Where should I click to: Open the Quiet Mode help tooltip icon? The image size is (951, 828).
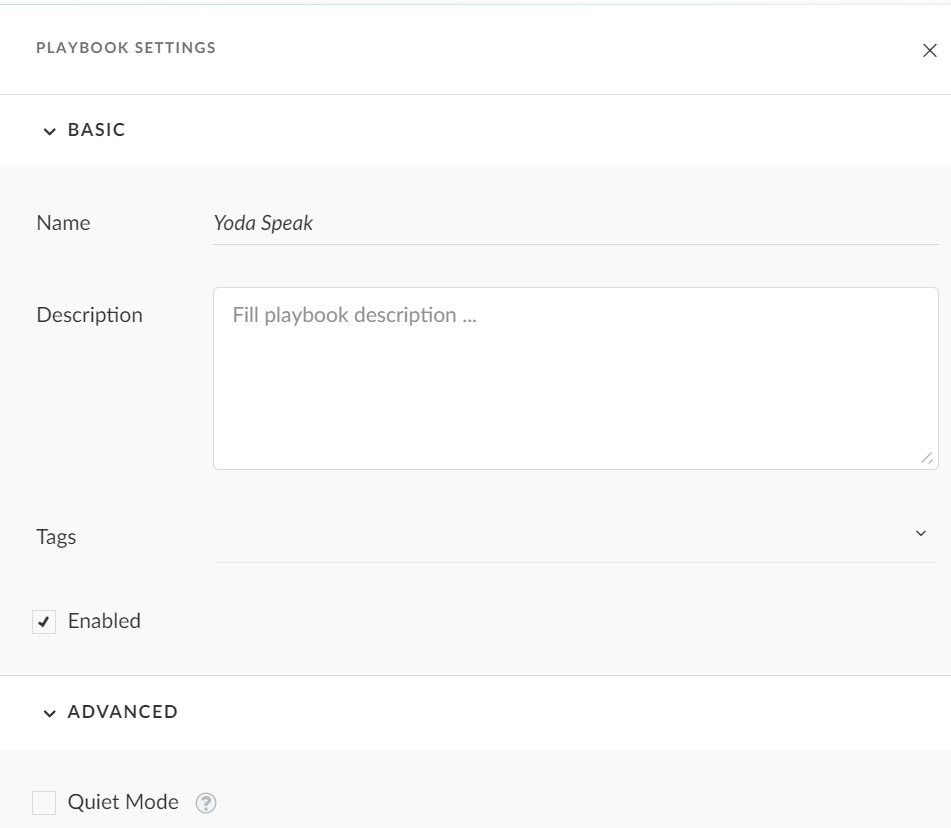pos(206,803)
